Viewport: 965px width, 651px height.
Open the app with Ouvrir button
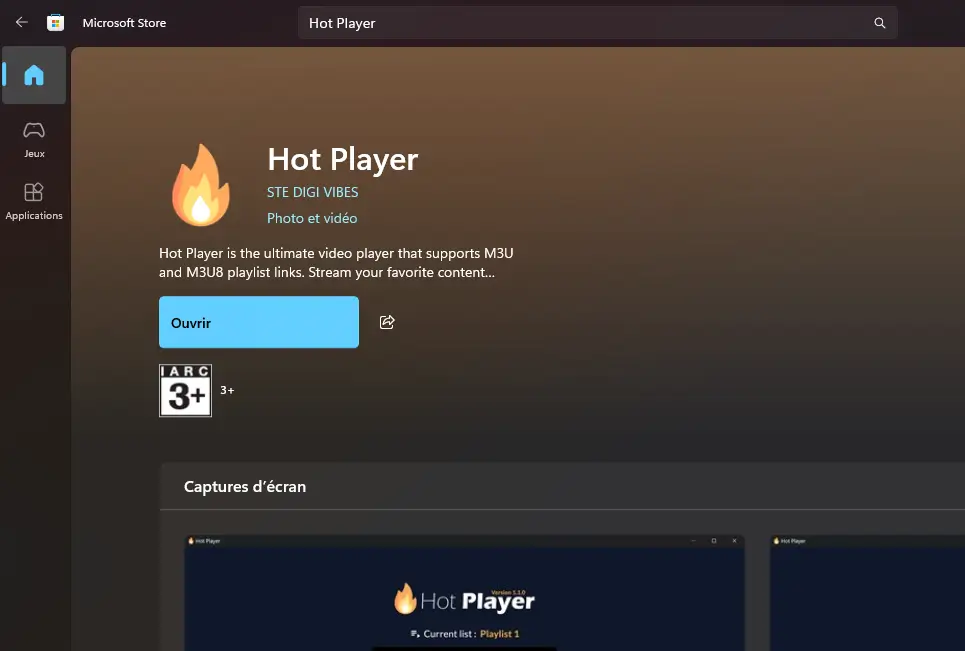tap(258, 322)
